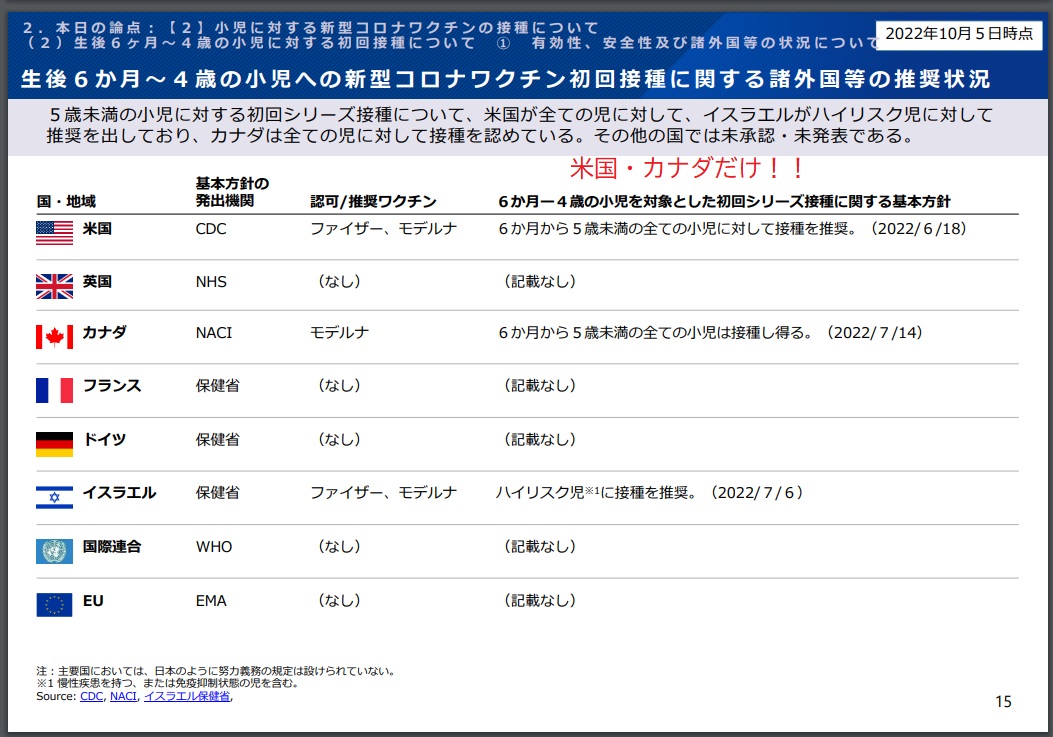1053x737 pixels.
Task: Click the Canada maple leaf flag
Action: pyautogui.click(x=54, y=337)
